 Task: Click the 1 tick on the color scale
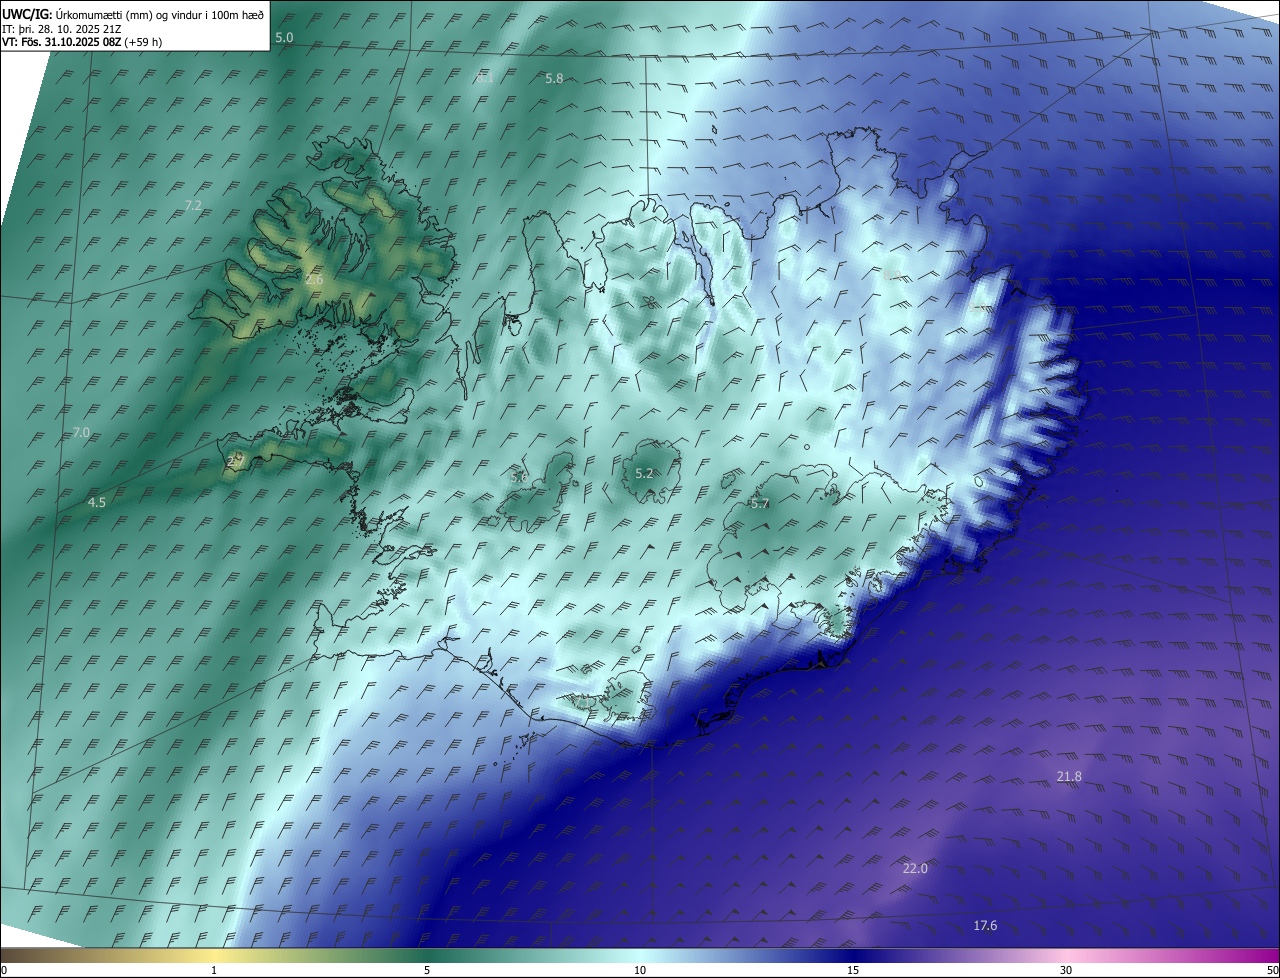tap(214, 970)
